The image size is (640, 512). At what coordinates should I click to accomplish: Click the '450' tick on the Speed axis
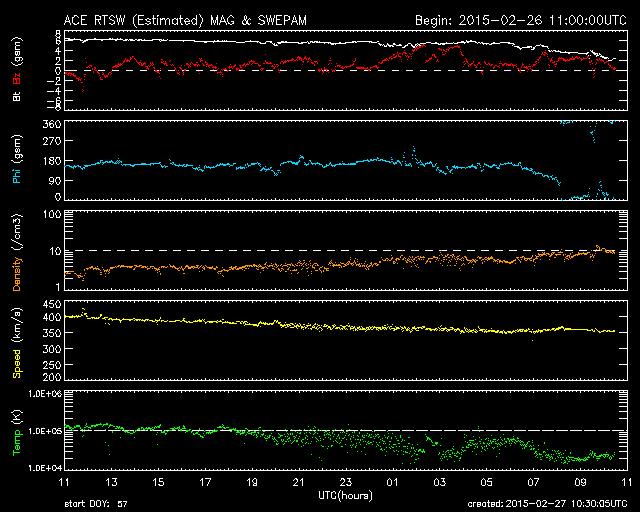coord(52,305)
